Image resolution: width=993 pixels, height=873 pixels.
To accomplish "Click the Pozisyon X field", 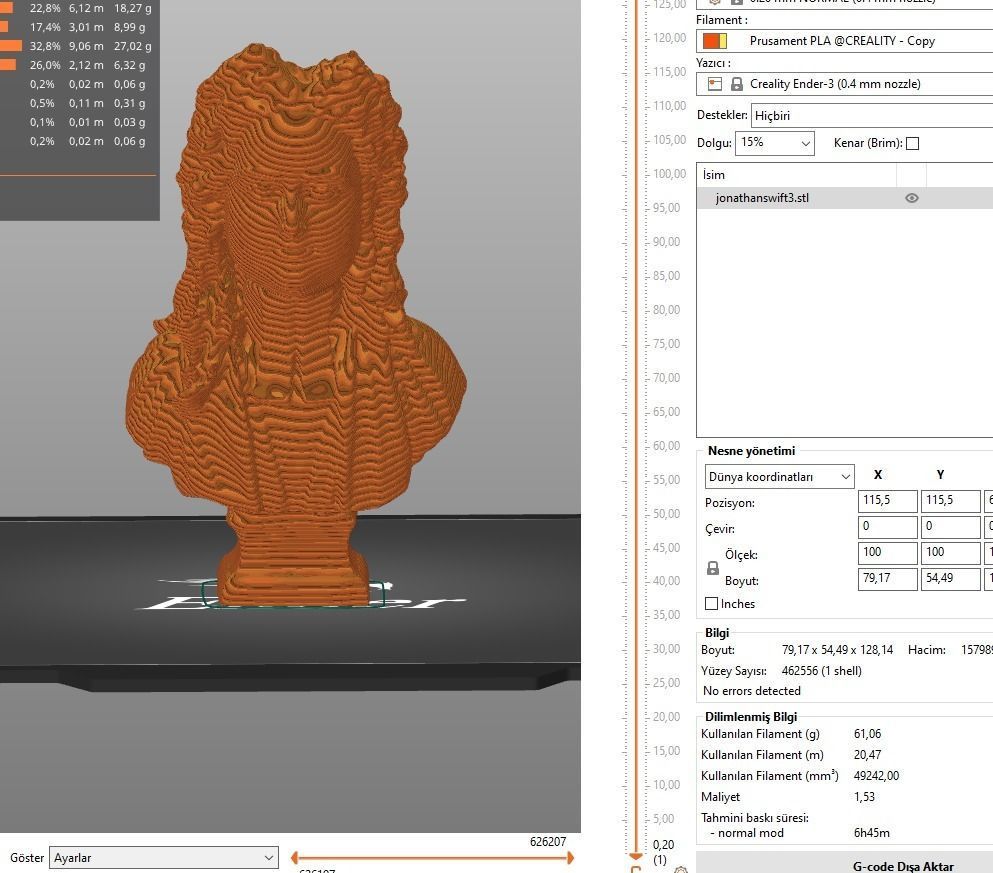I will (887, 501).
